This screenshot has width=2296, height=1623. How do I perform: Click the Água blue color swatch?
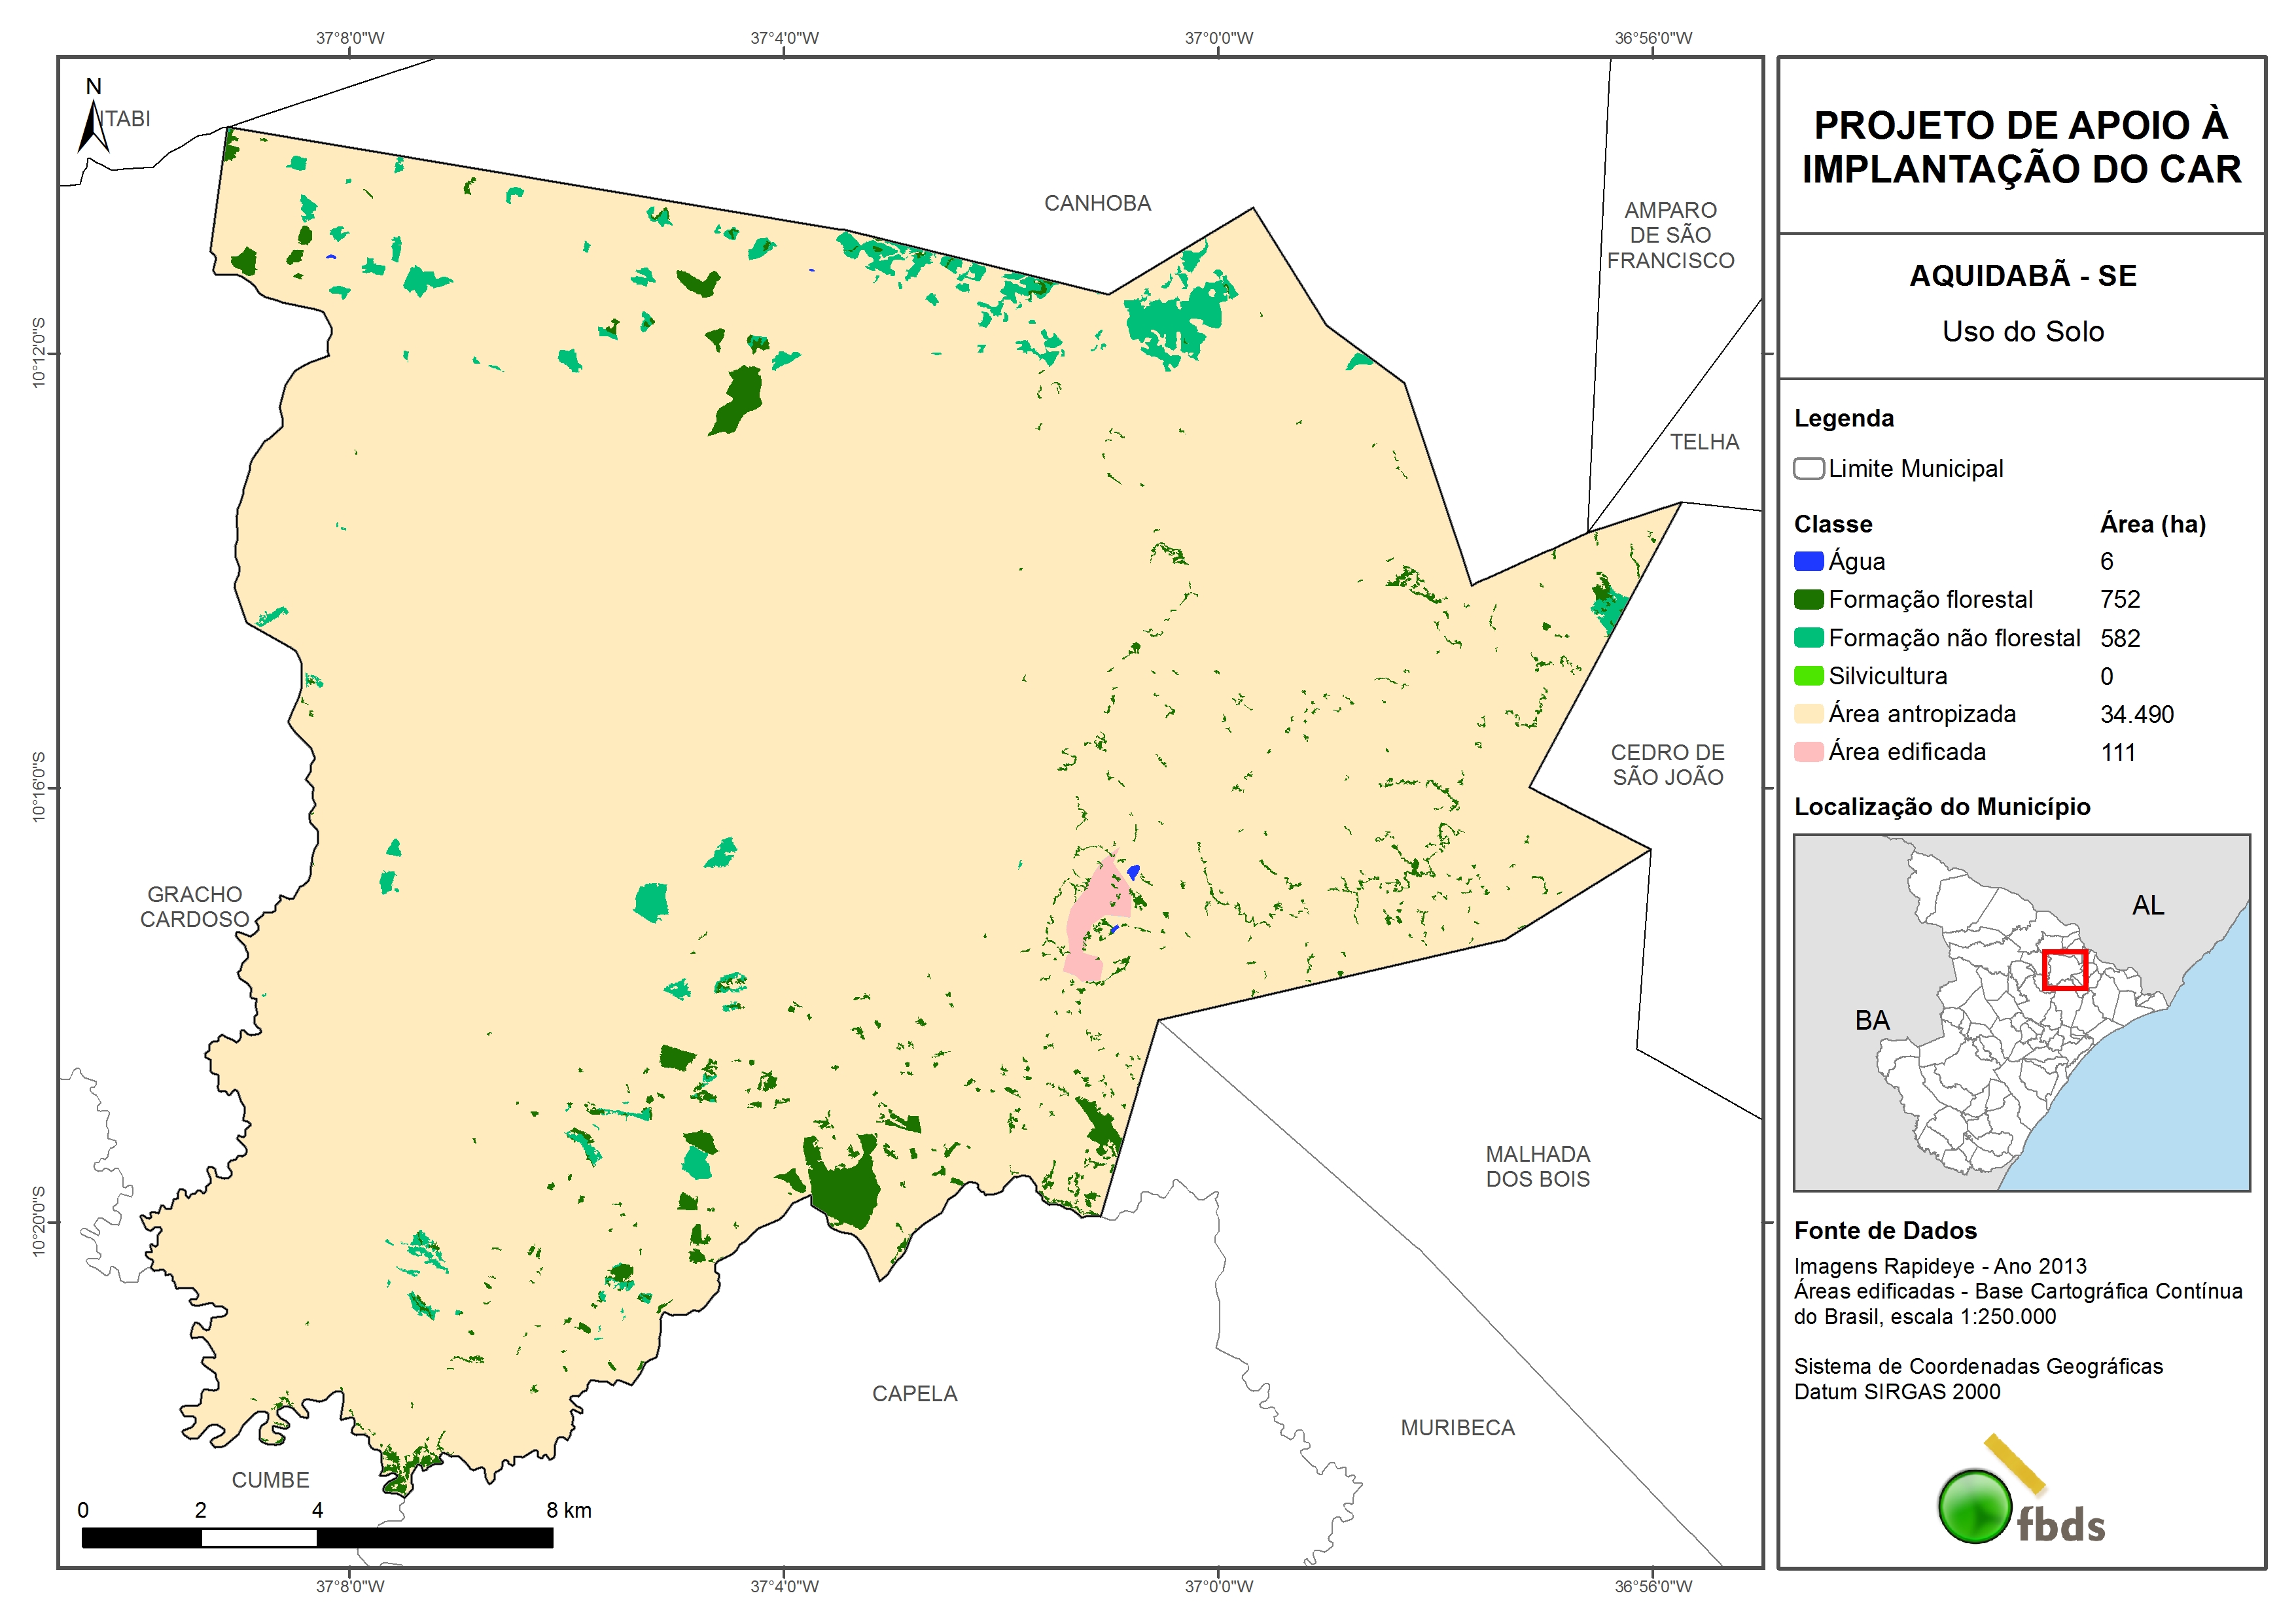pyautogui.click(x=1808, y=561)
